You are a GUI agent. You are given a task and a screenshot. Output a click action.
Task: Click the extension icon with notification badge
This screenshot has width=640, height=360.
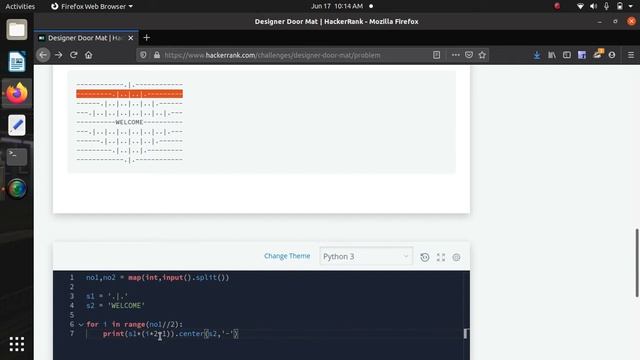click(x=598, y=54)
